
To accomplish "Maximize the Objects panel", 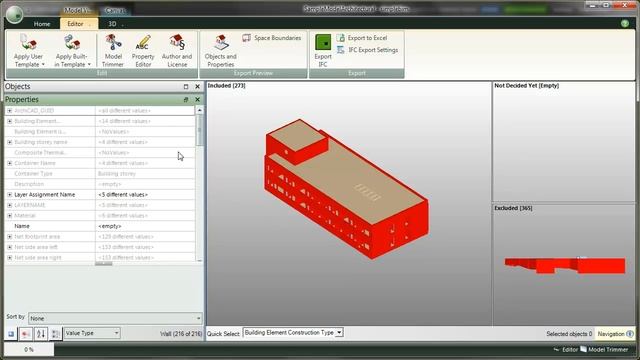I will (186, 87).
